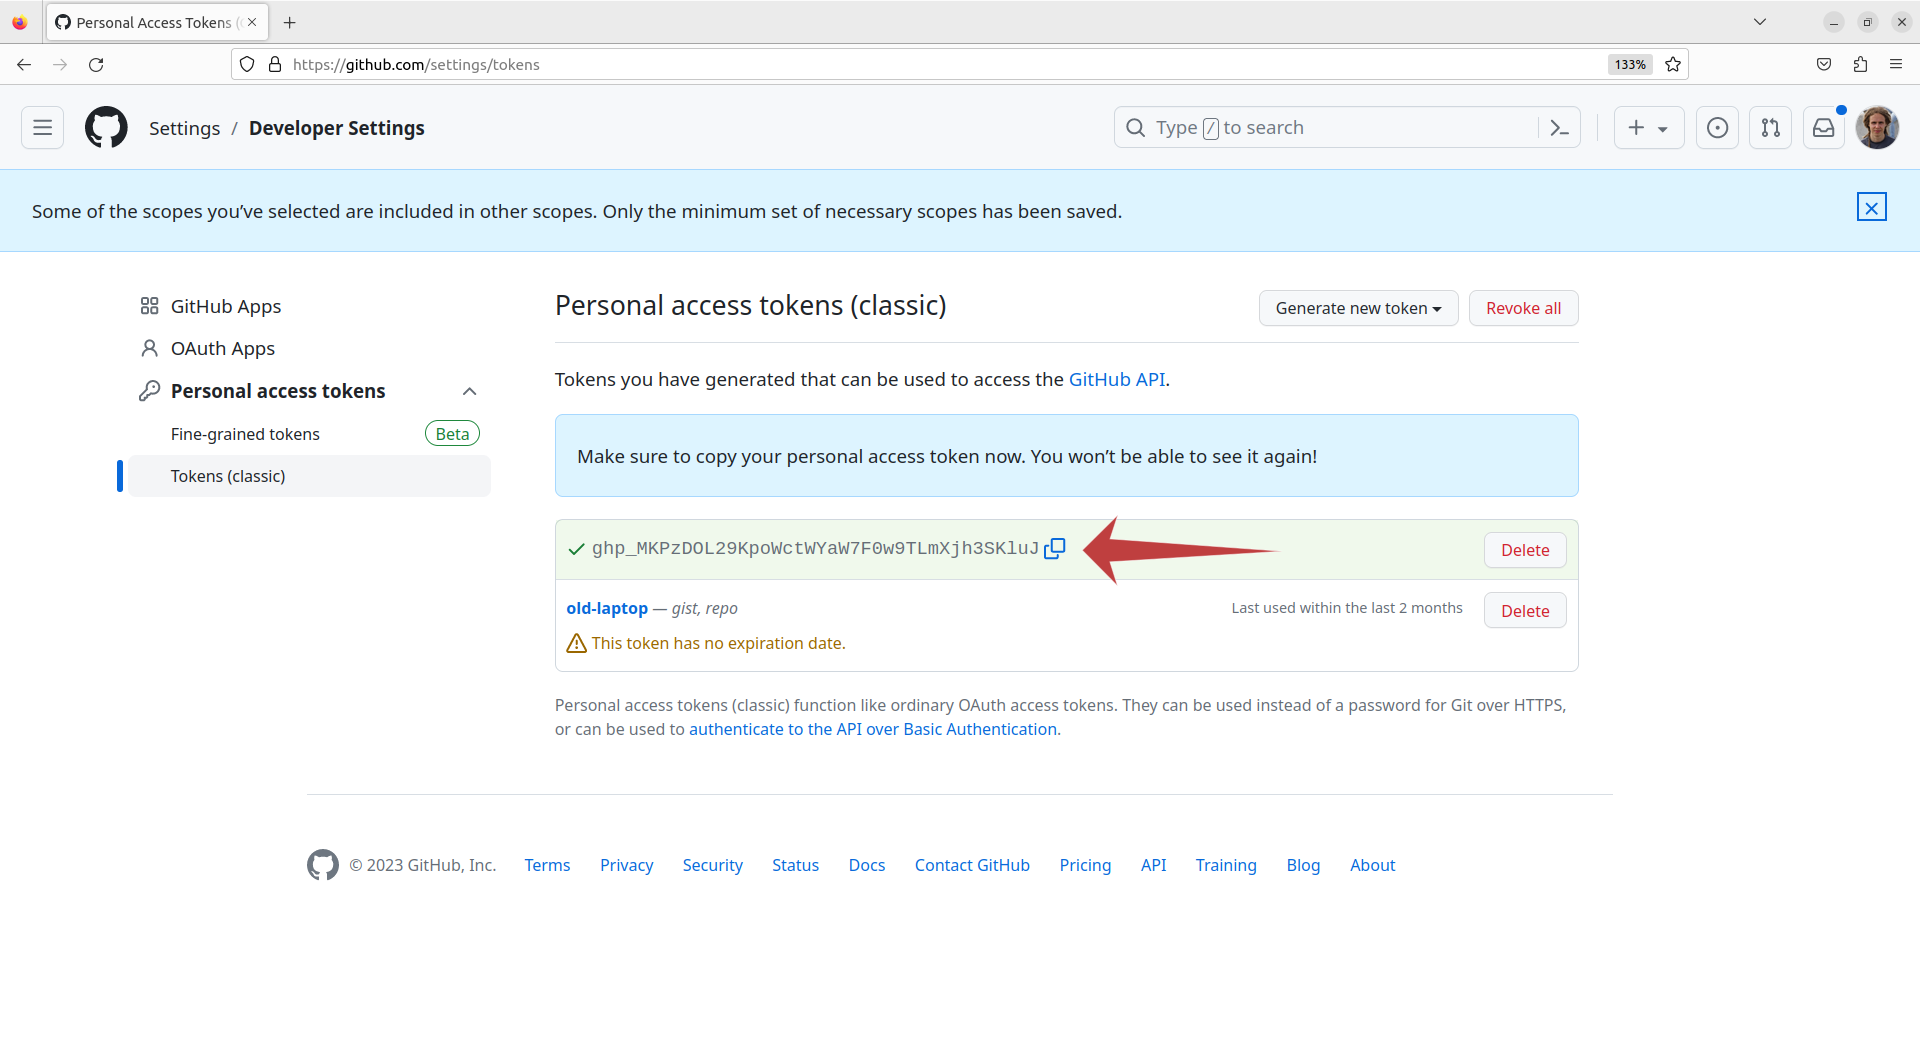Show site security lock information
The width and height of the screenshot is (1920, 1053).
click(x=275, y=65)
